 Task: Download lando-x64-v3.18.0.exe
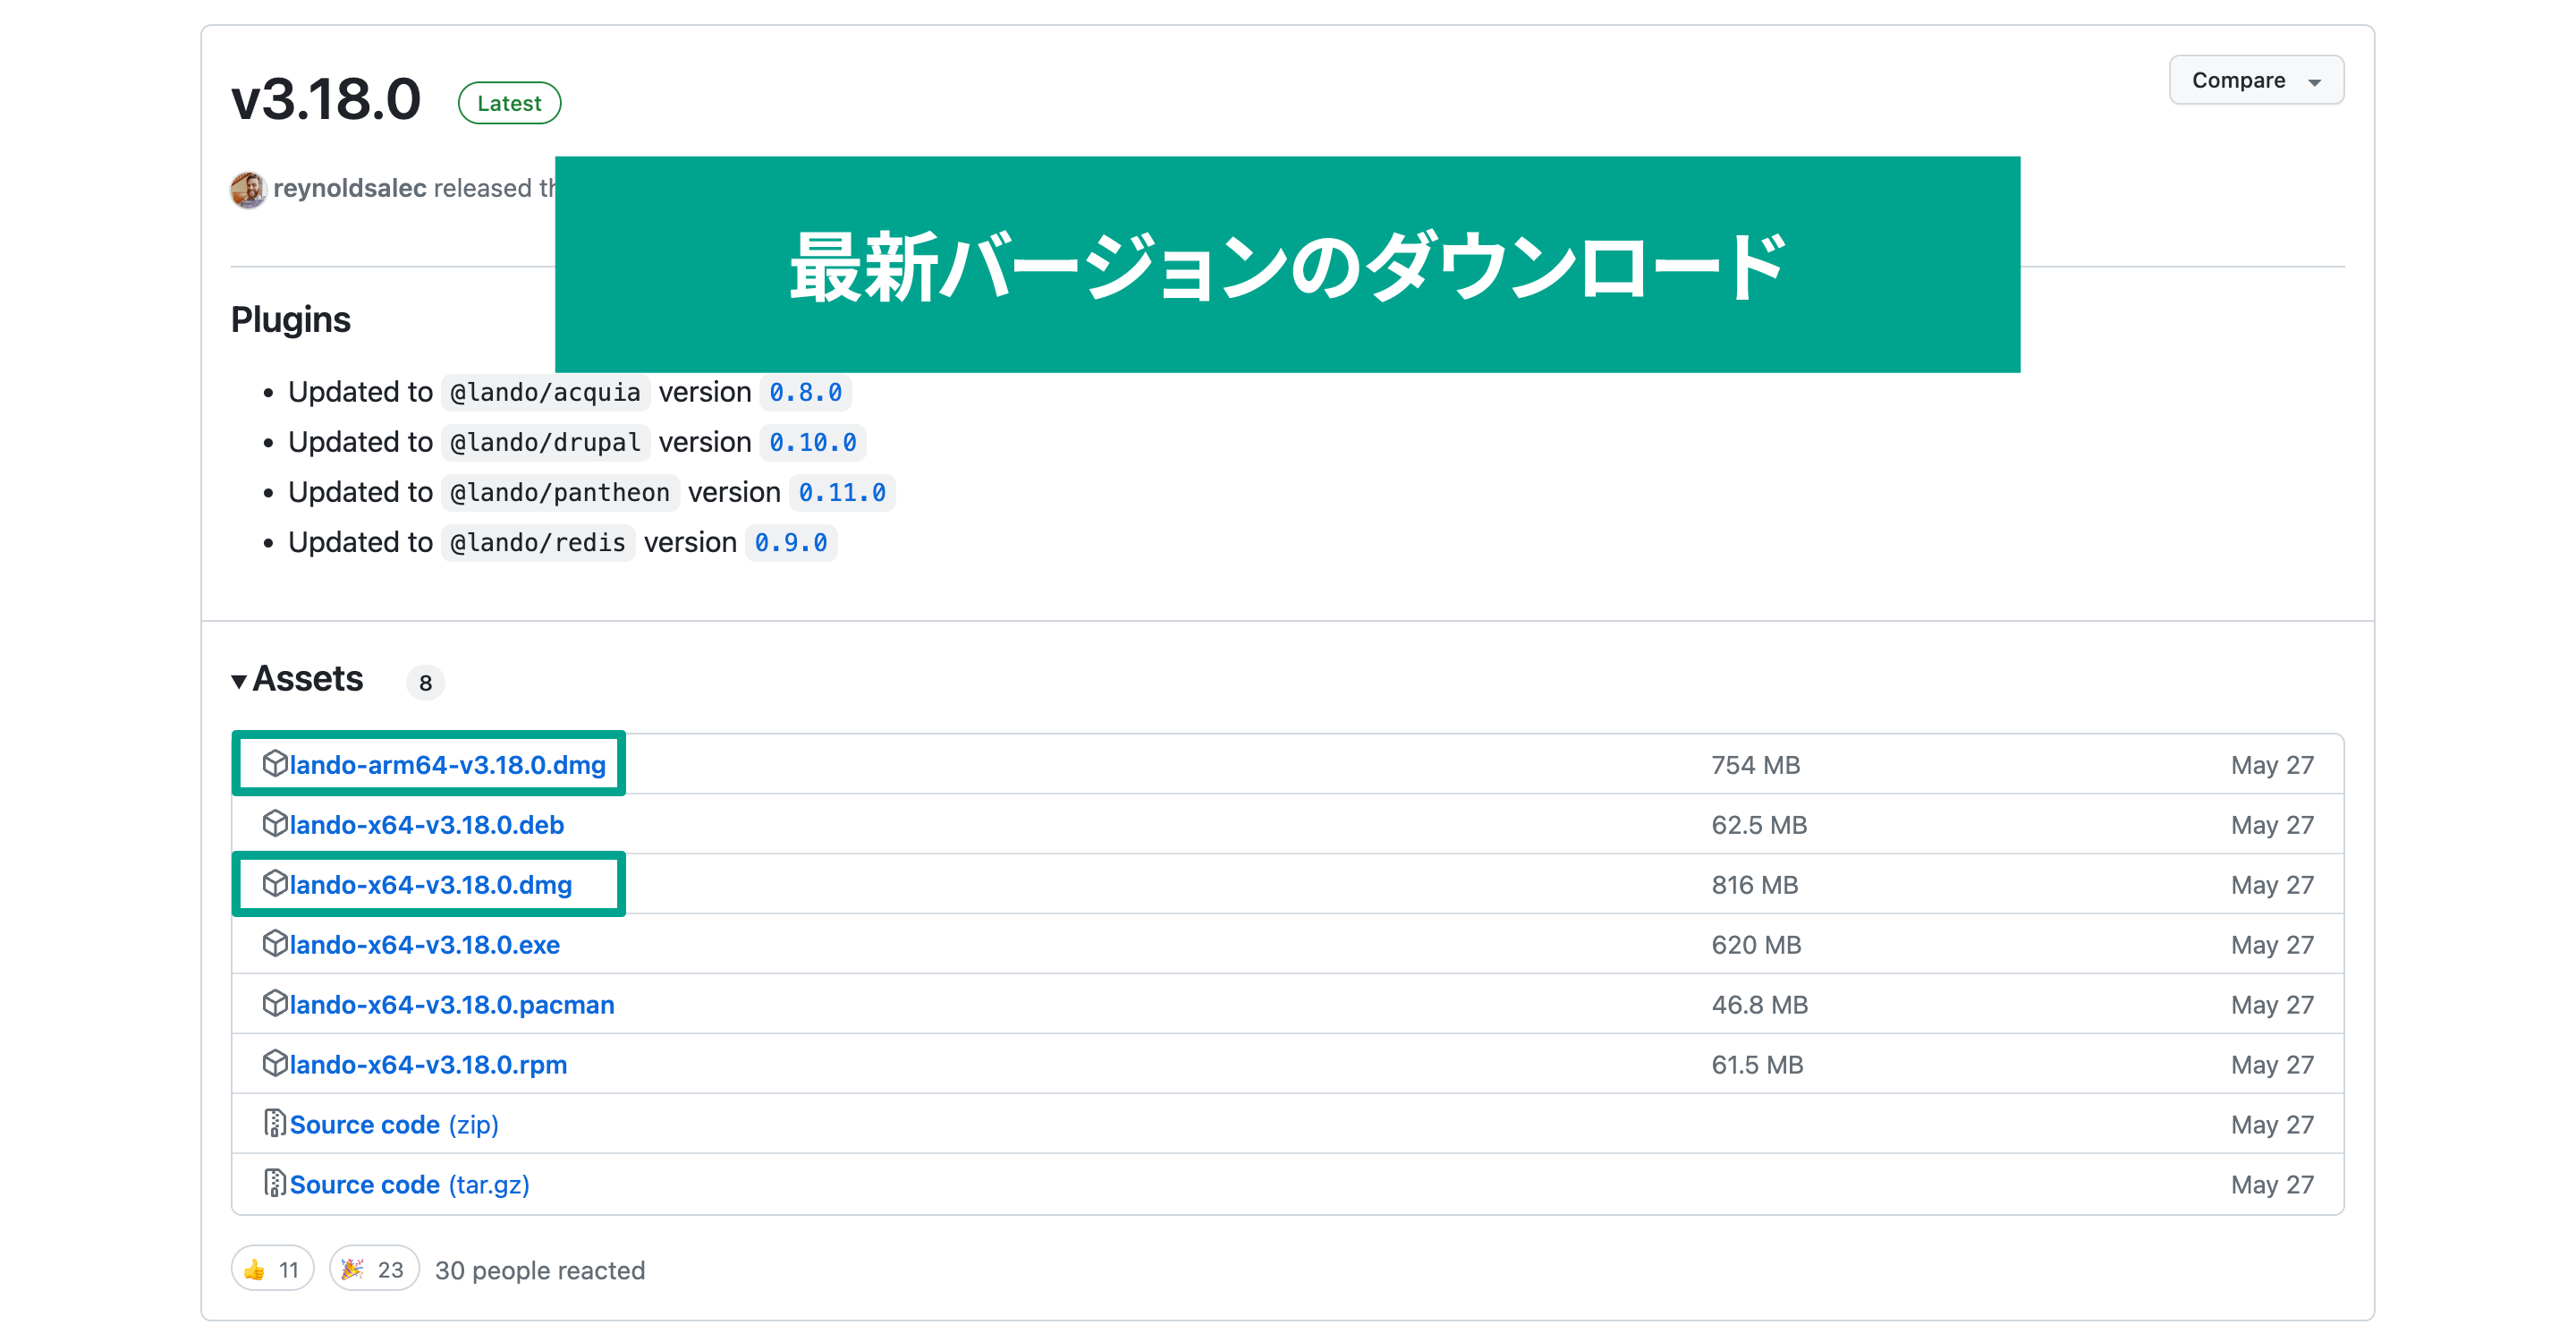(x=424, y=944)
